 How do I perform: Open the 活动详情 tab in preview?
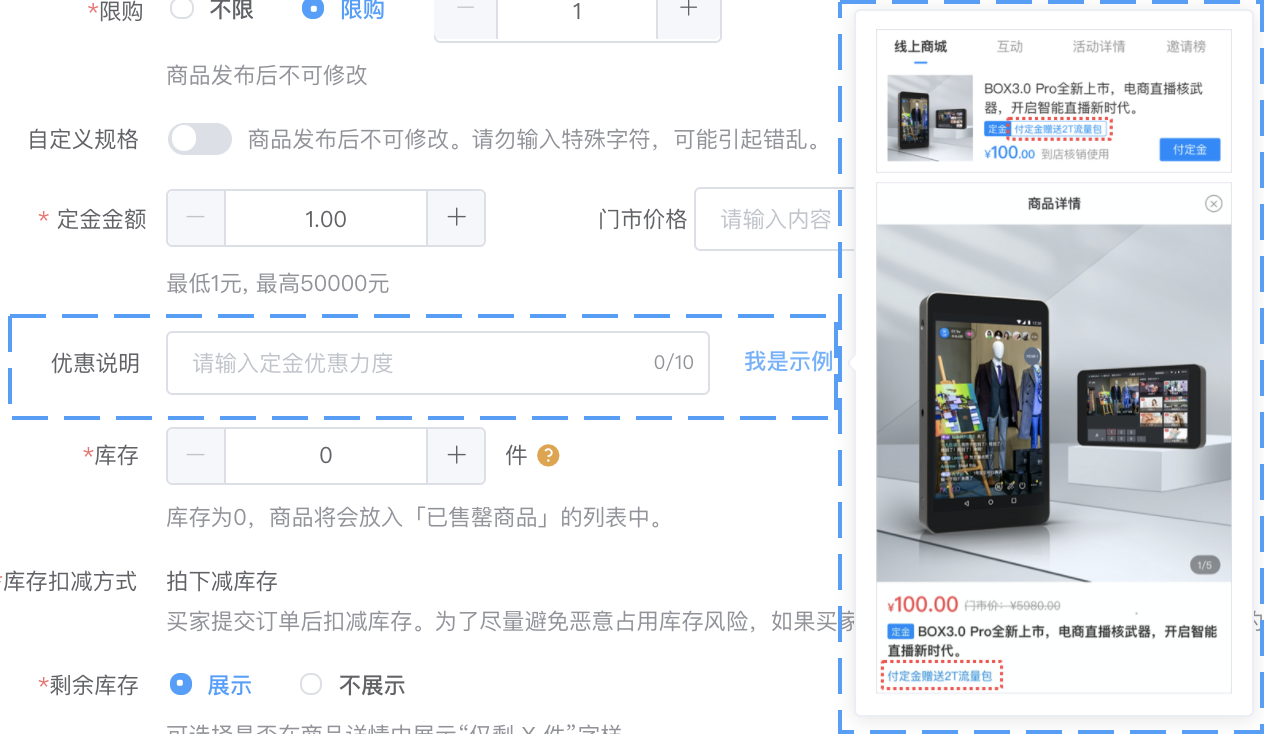(1099, 47)
